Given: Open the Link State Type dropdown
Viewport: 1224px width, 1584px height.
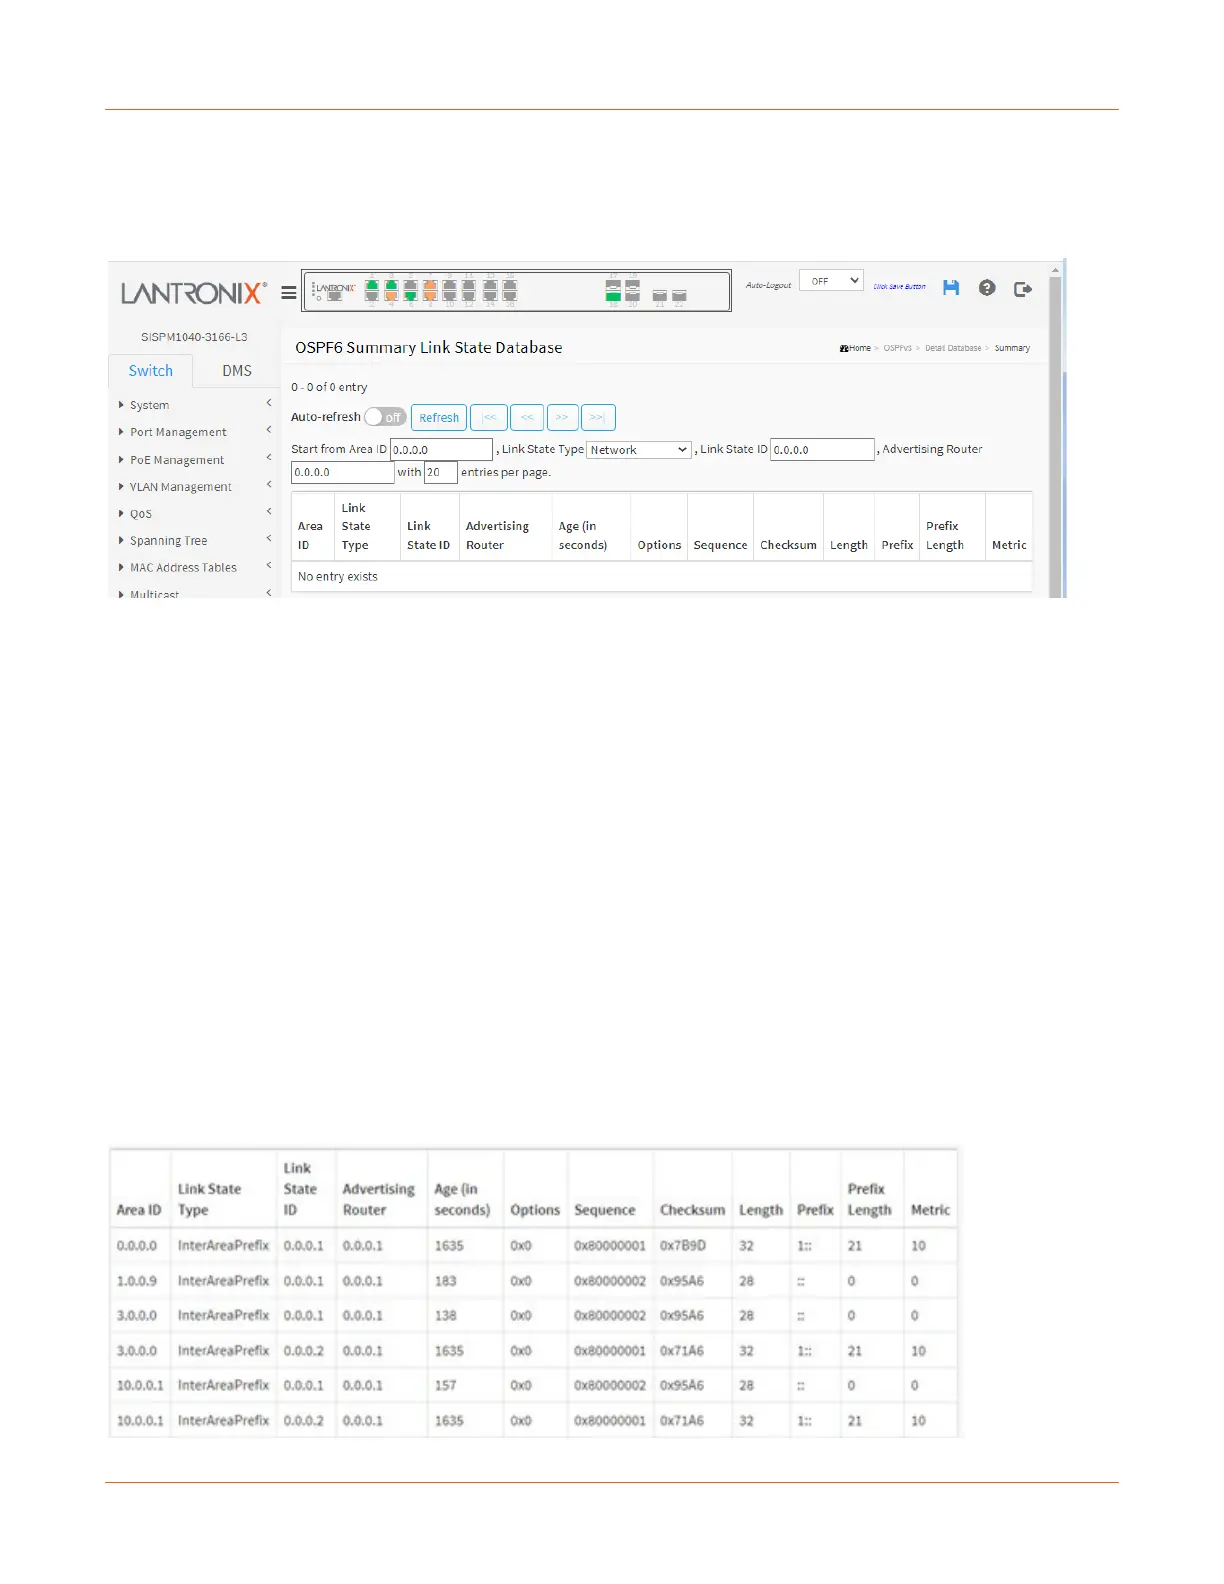Looking at the screenshot, I should [639, 450].
